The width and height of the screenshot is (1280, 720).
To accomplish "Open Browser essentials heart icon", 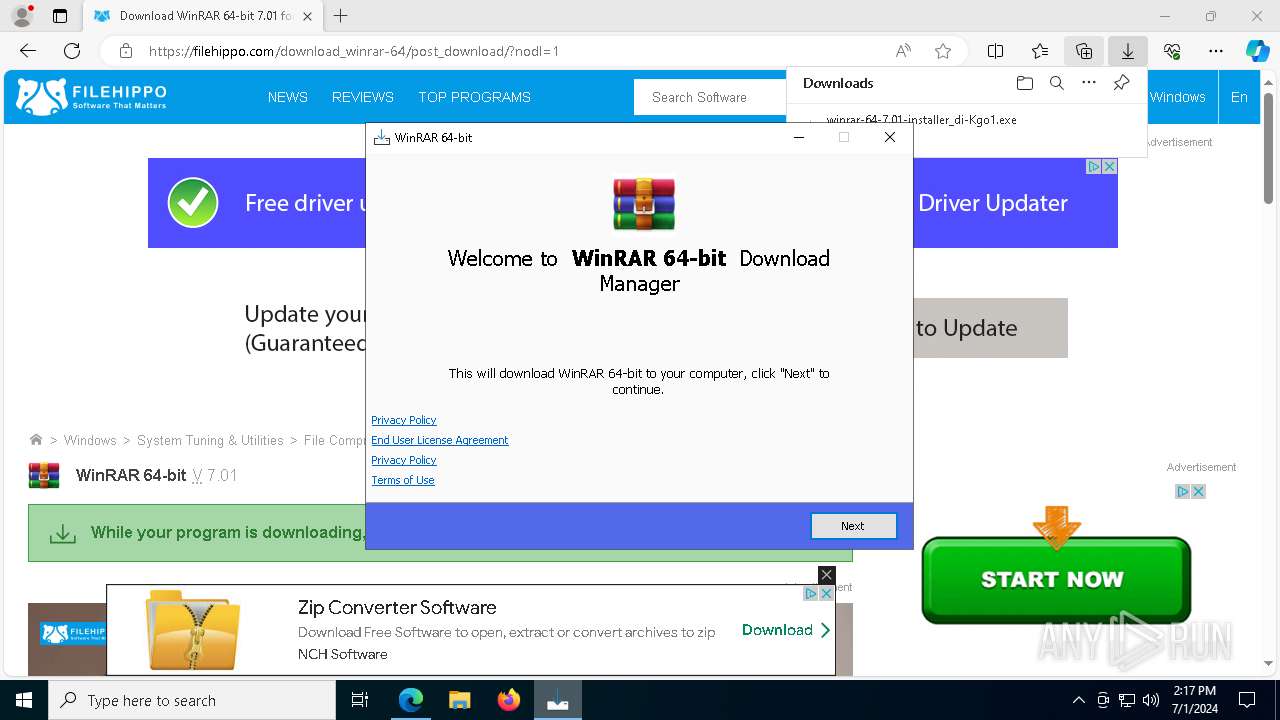I will [1172, 51].
